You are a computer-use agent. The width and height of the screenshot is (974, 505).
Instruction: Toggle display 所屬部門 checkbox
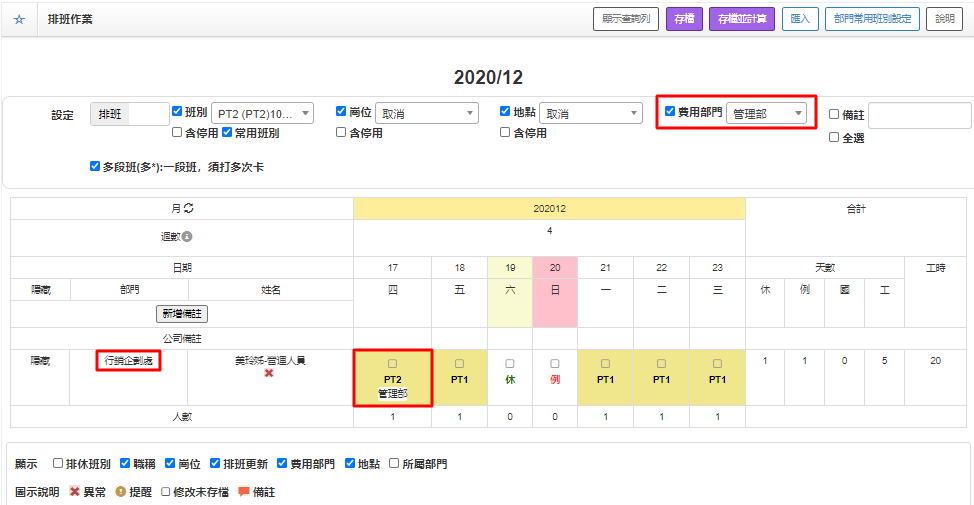pos(394,463)
